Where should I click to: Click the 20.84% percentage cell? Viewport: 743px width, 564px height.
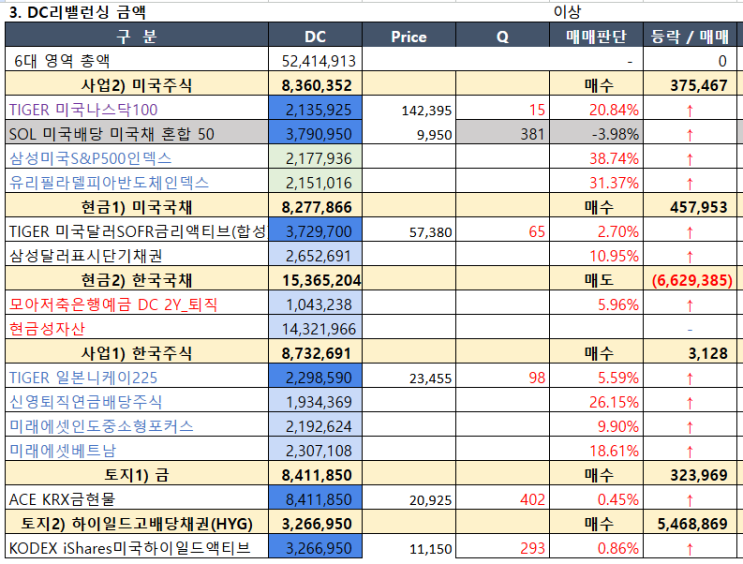pos(596,109)
